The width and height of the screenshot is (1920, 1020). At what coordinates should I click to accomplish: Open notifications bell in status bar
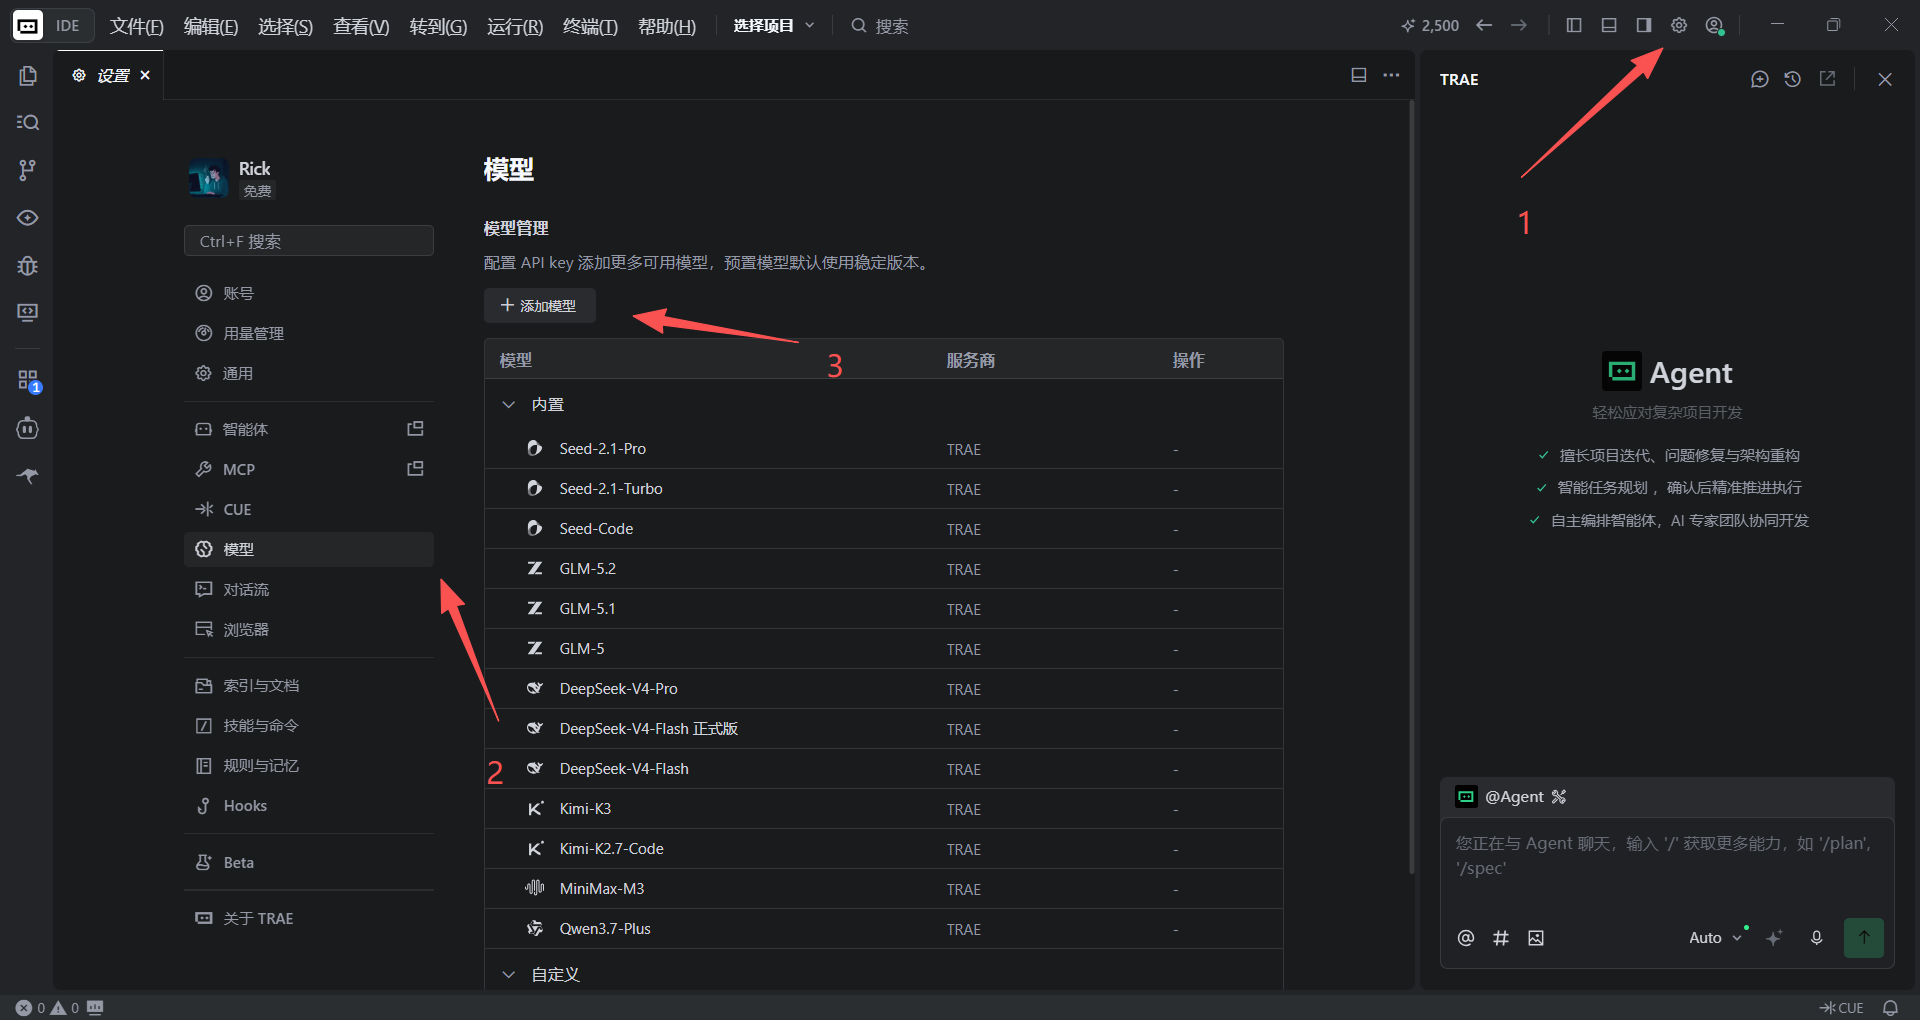(1891, 1008)
